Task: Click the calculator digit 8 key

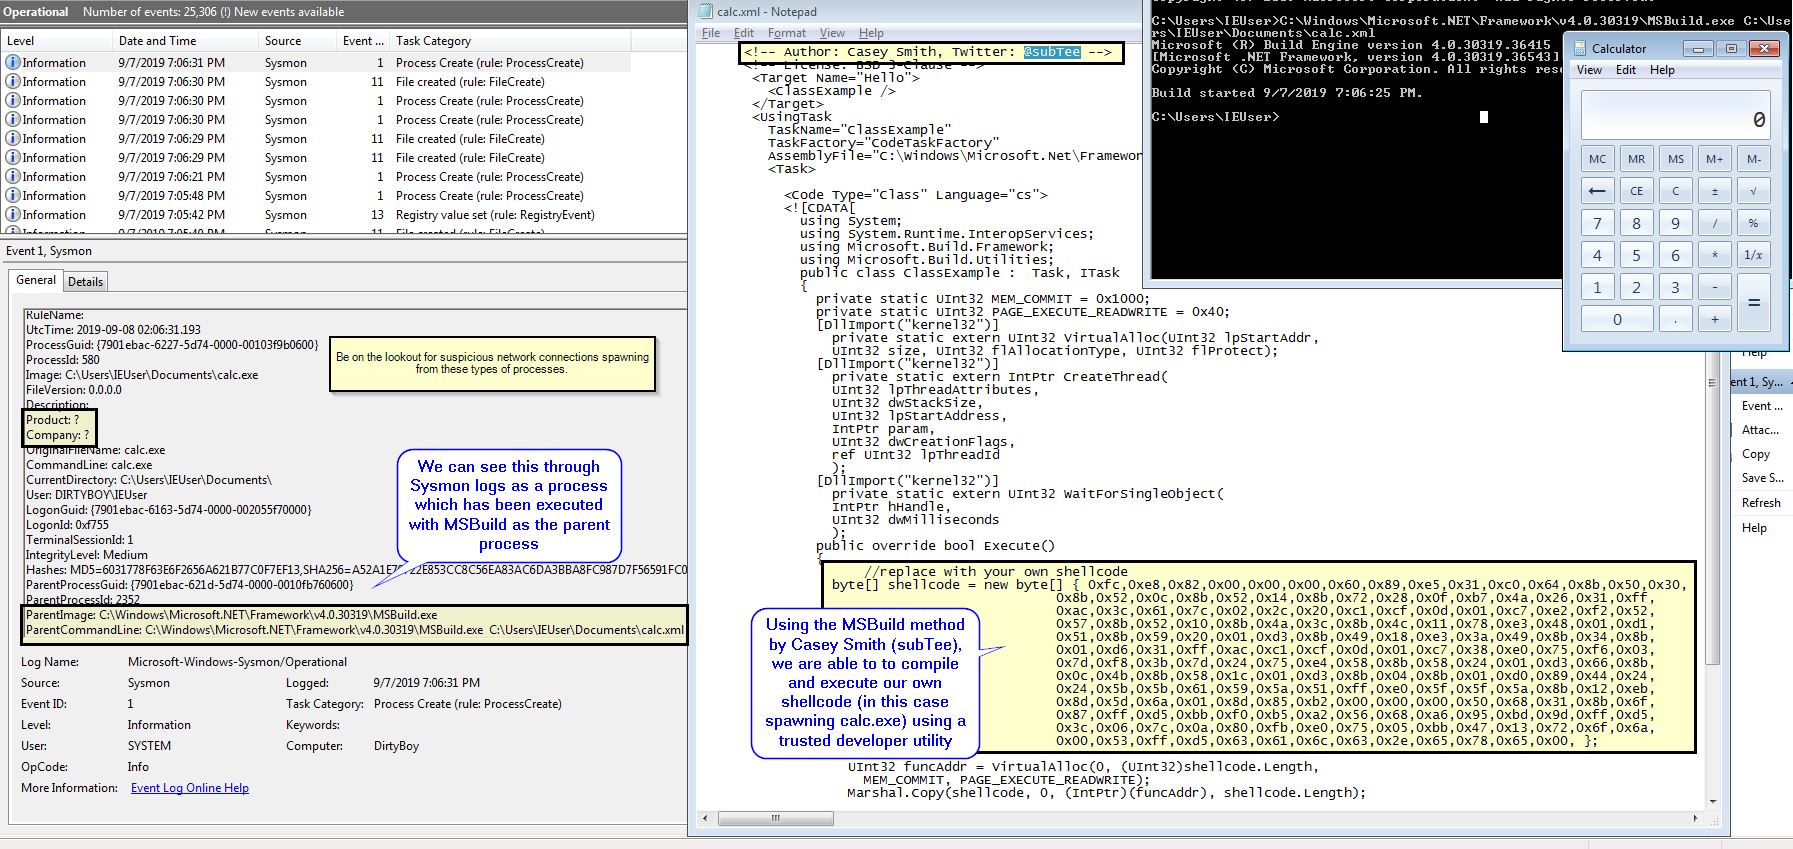Action: pyautogui.click(x=1636, y=223)
